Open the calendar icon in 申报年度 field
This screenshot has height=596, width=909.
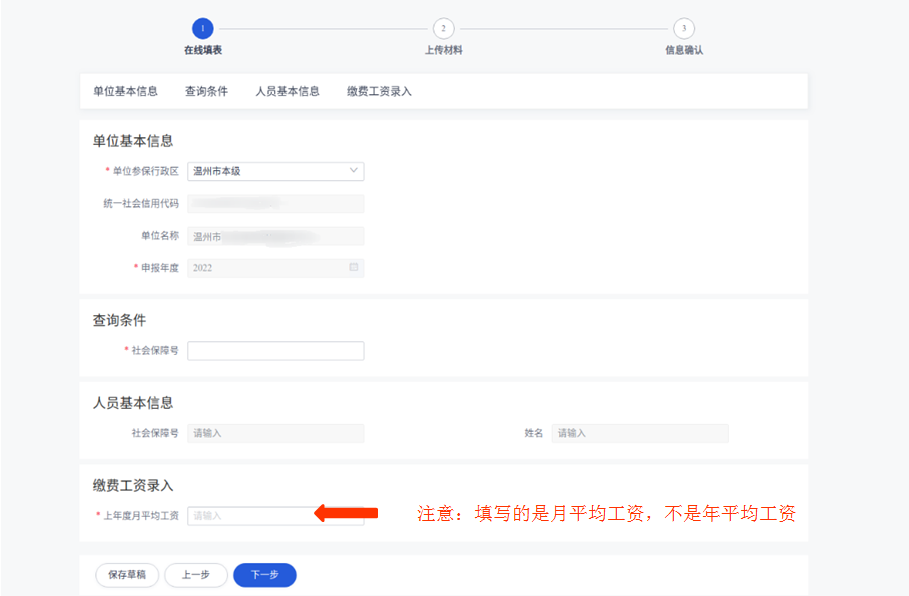pos(354,268)
